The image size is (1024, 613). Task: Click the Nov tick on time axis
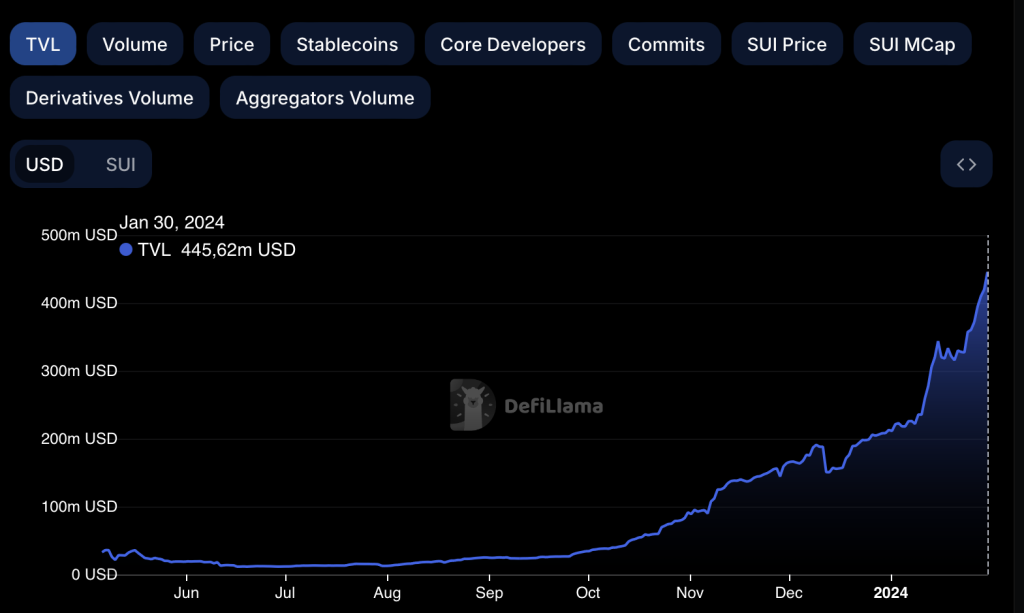[x=690, y=593]
